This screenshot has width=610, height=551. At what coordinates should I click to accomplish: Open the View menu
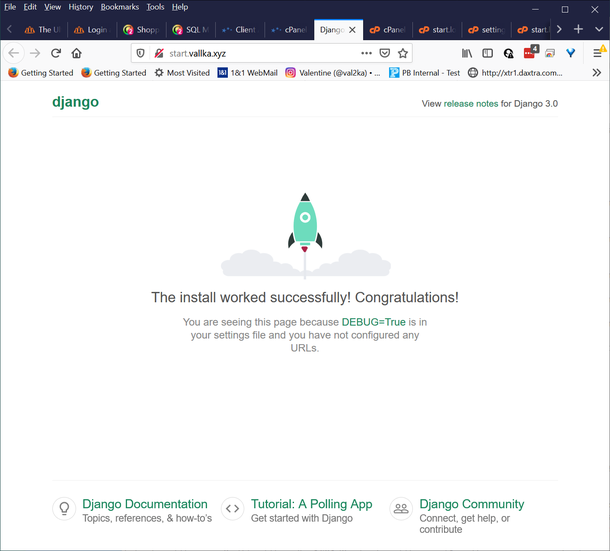[x=52, y=7]
